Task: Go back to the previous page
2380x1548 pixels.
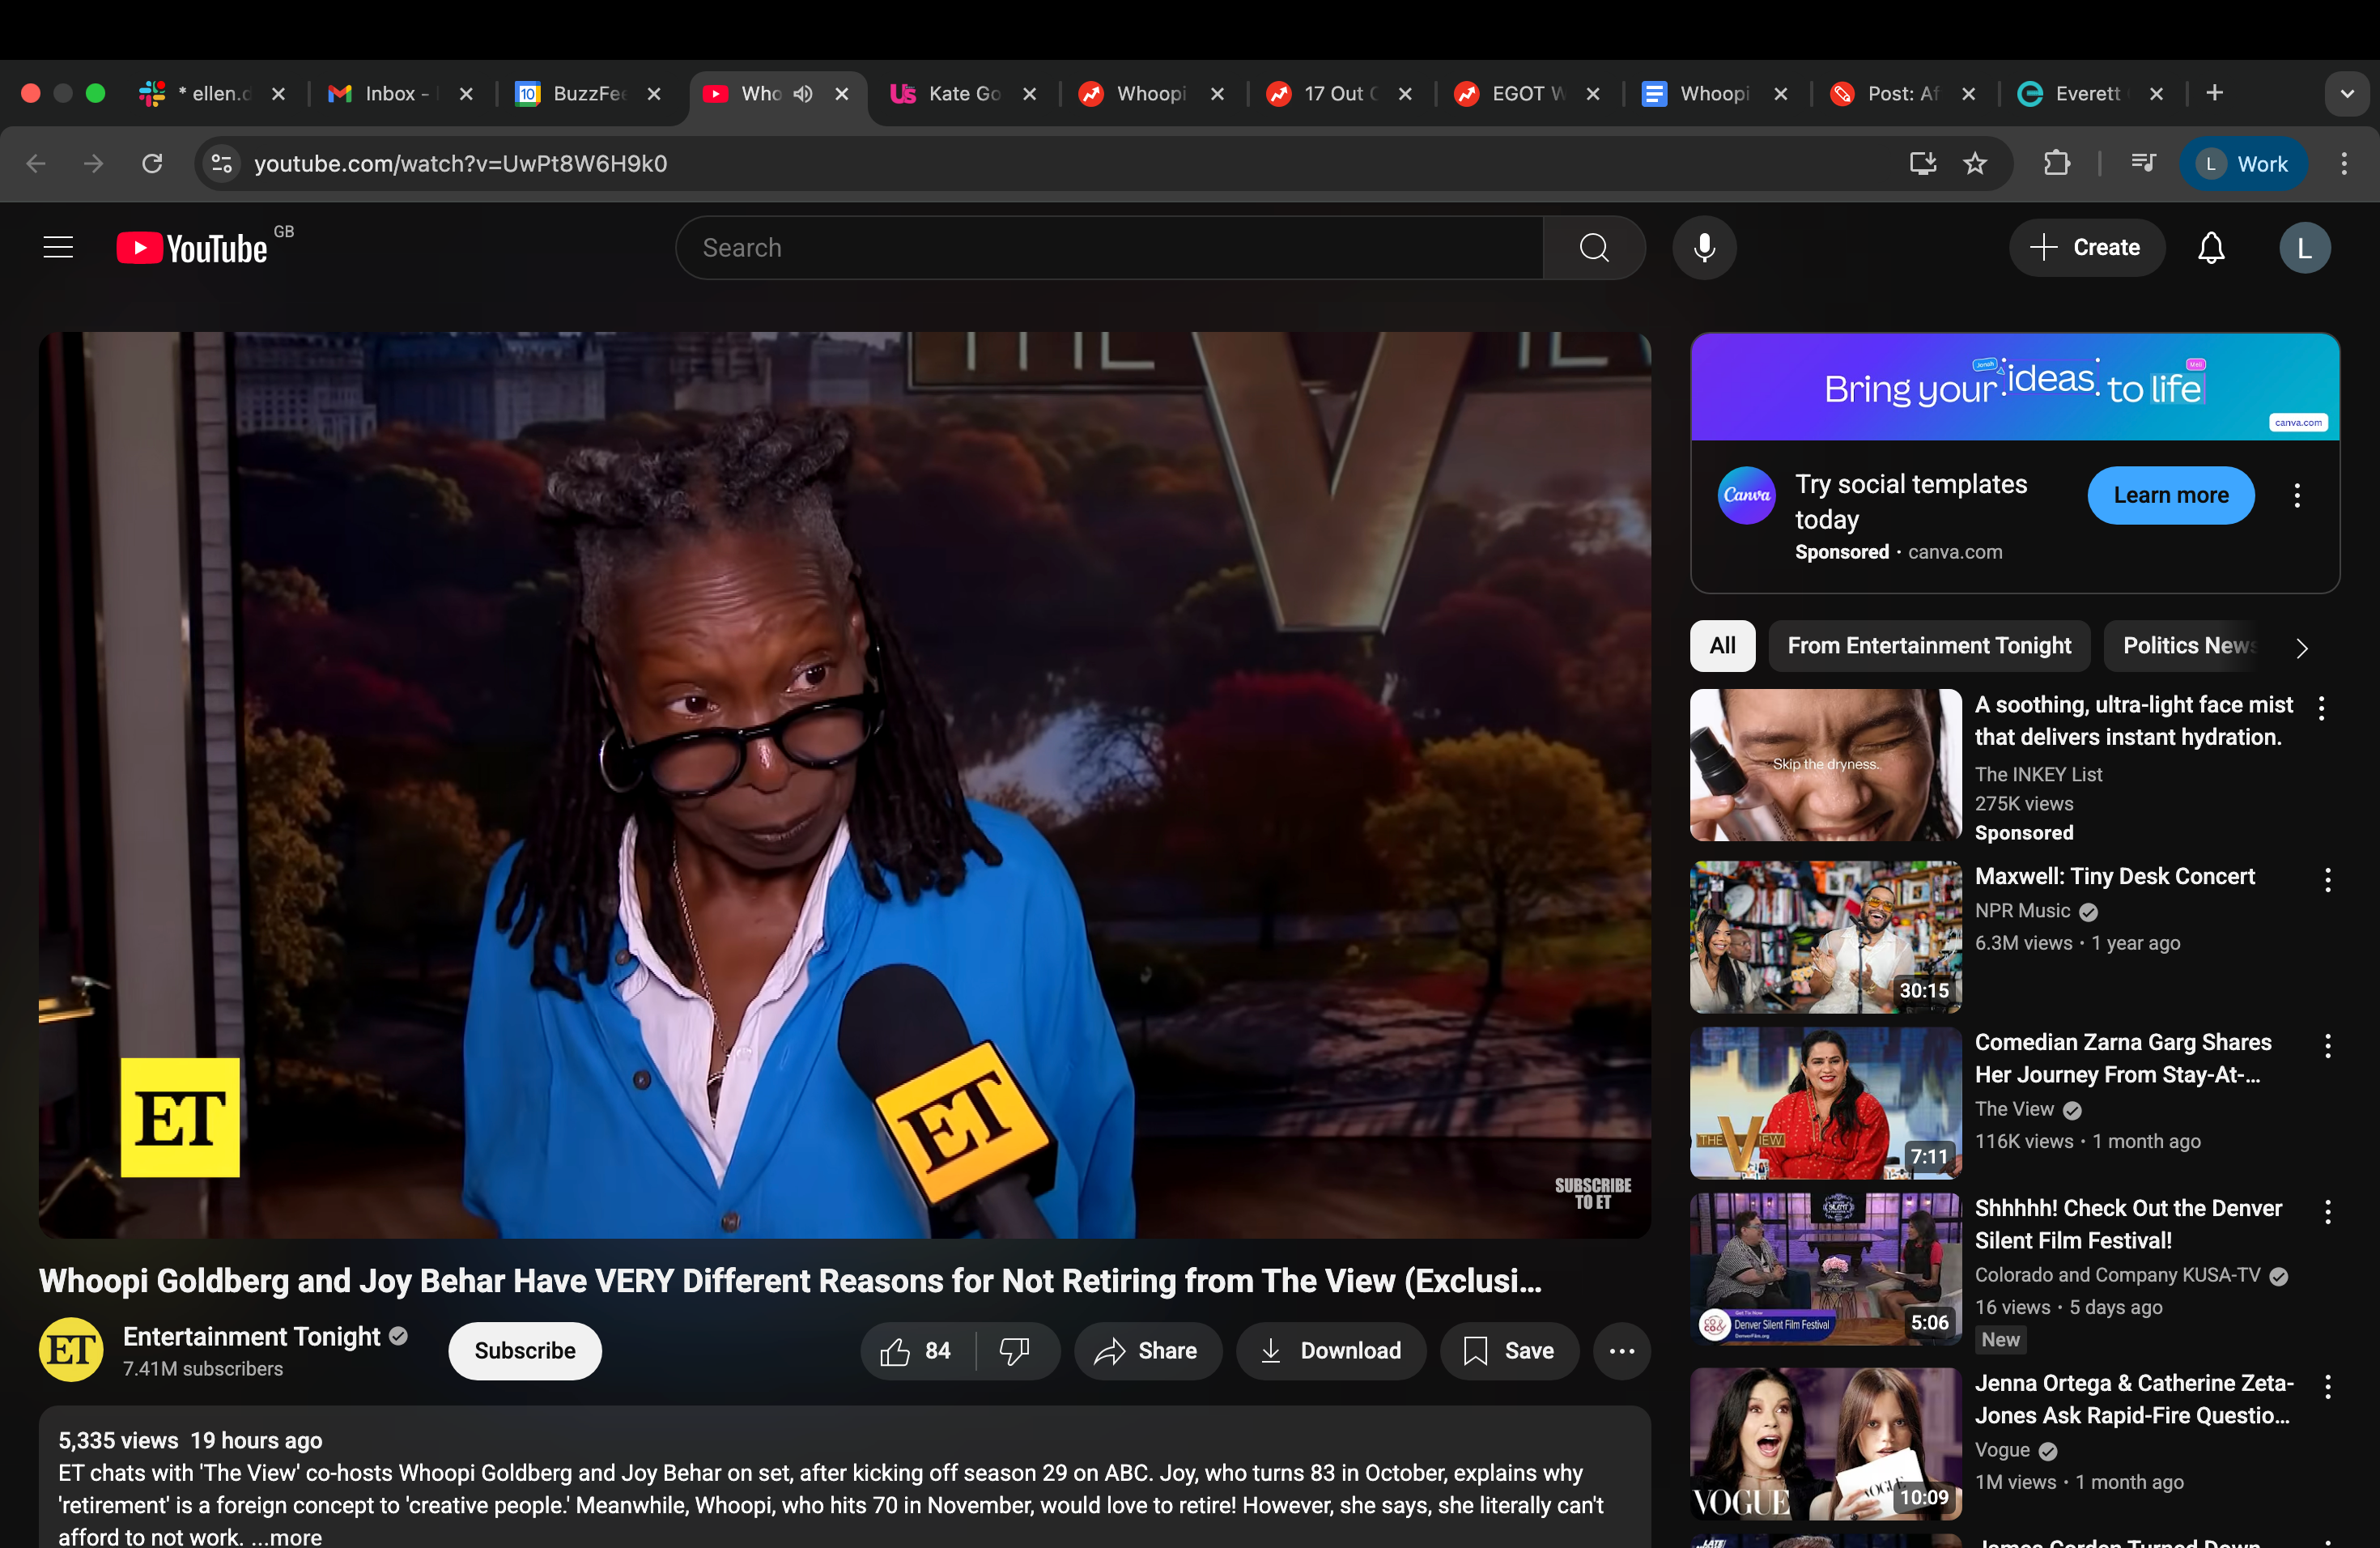Action: pyautogui.click(x=36, y=163)
